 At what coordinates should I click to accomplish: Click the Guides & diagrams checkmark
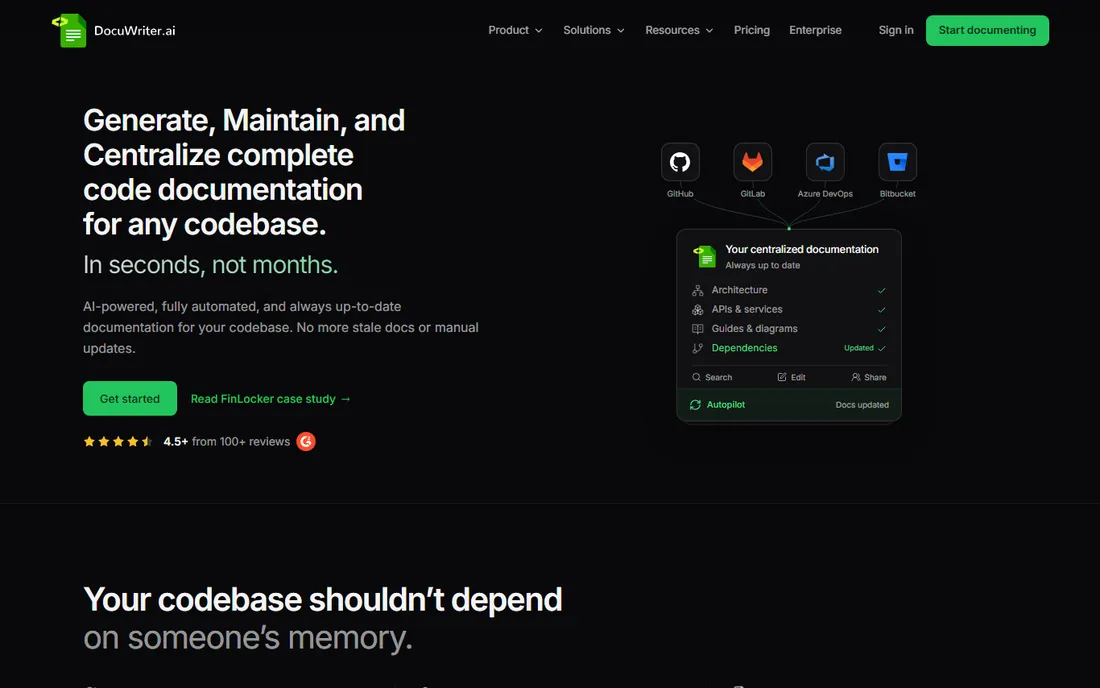(x=881, y=329)
